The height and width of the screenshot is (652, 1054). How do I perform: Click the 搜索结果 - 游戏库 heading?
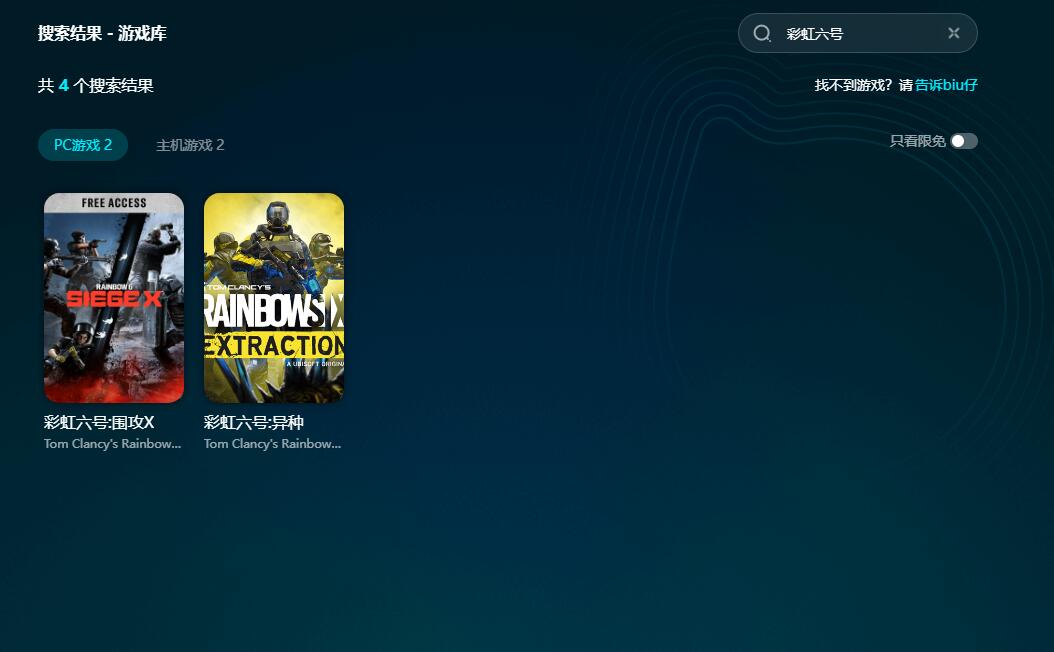pos(102,33)
